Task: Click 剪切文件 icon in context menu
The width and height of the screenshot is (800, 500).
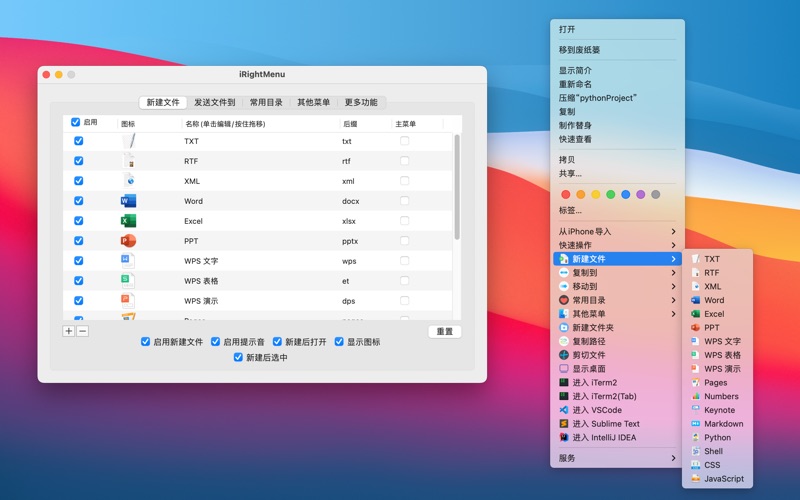Action: pyautogui.click(x=564, y=355)
